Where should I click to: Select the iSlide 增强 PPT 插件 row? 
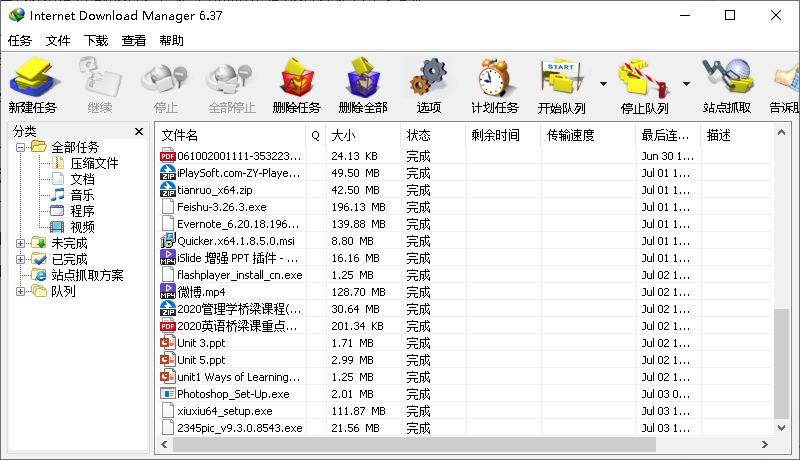point(464,258)
